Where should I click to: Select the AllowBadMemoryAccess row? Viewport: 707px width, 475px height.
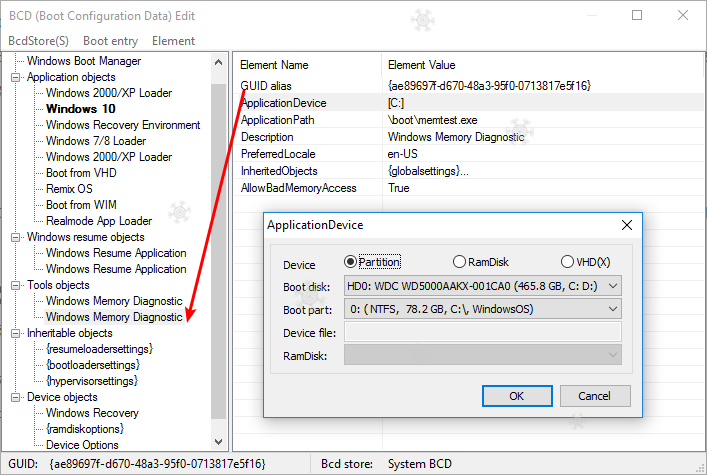coord(469,188)
